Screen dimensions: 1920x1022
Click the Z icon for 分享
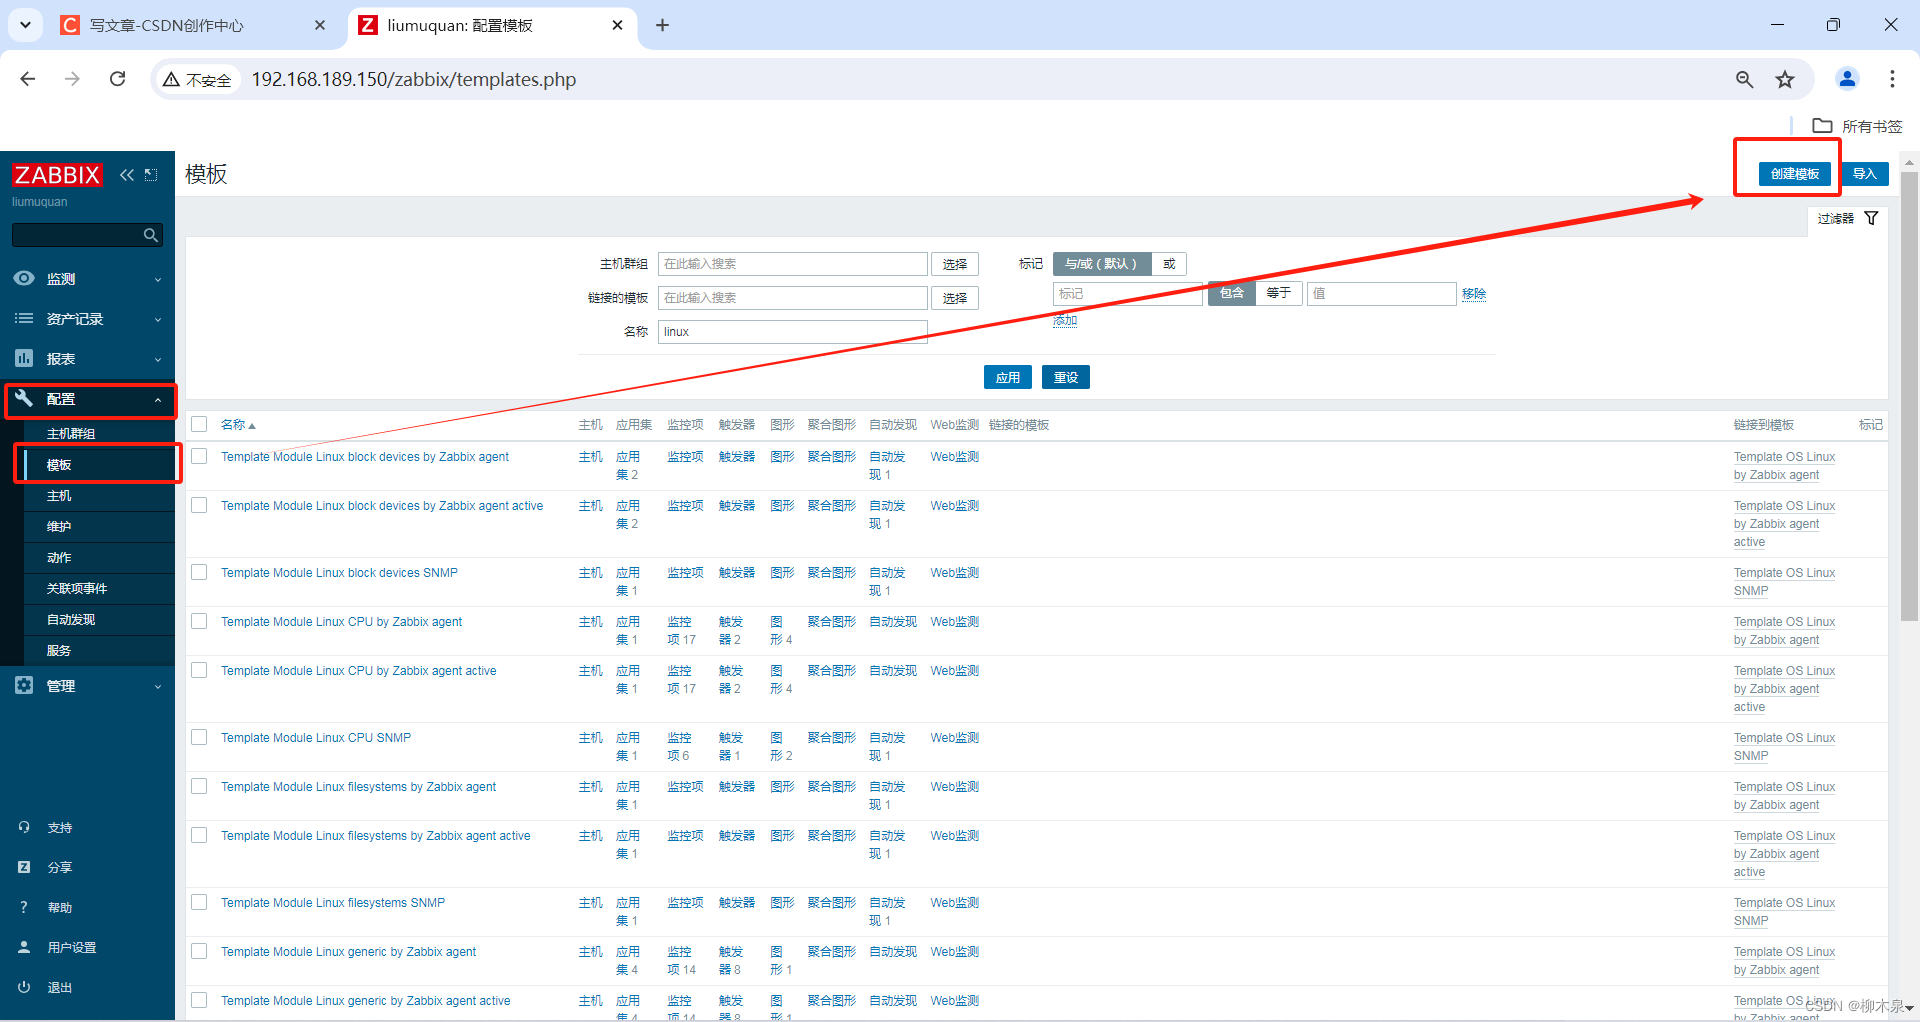[24, 867]
